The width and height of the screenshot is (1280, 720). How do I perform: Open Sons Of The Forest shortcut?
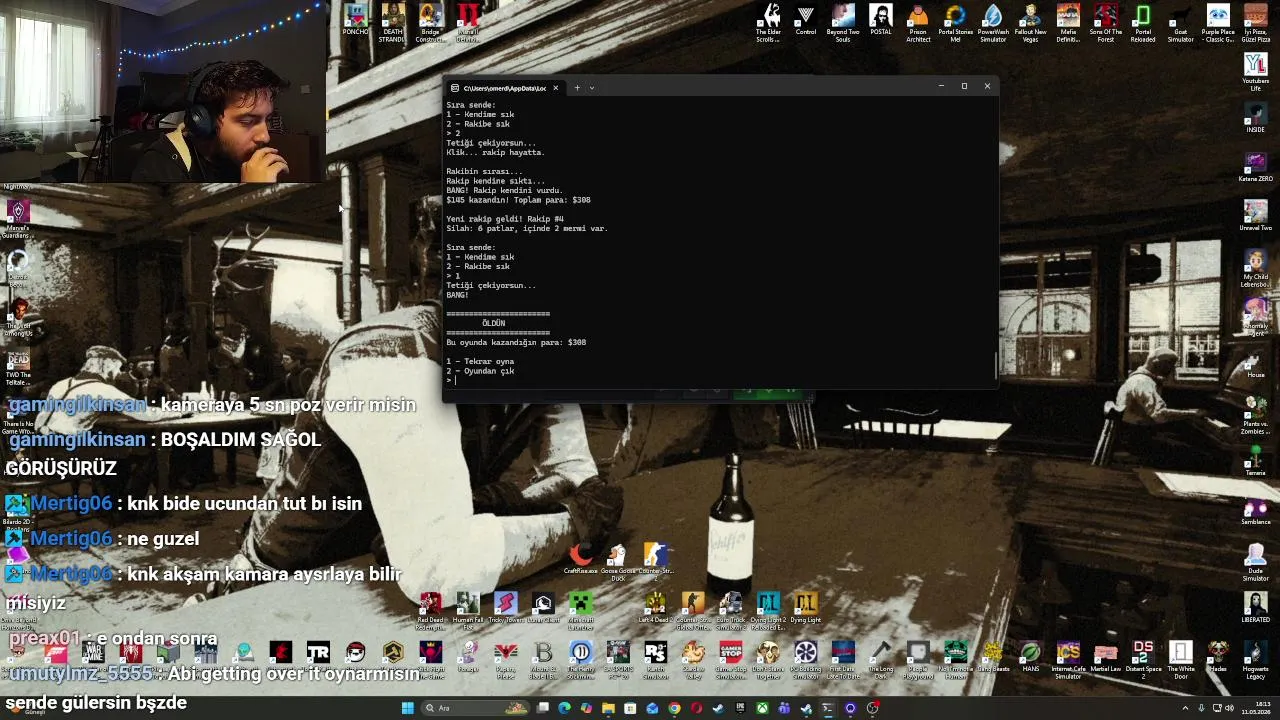pos(1105,22)
